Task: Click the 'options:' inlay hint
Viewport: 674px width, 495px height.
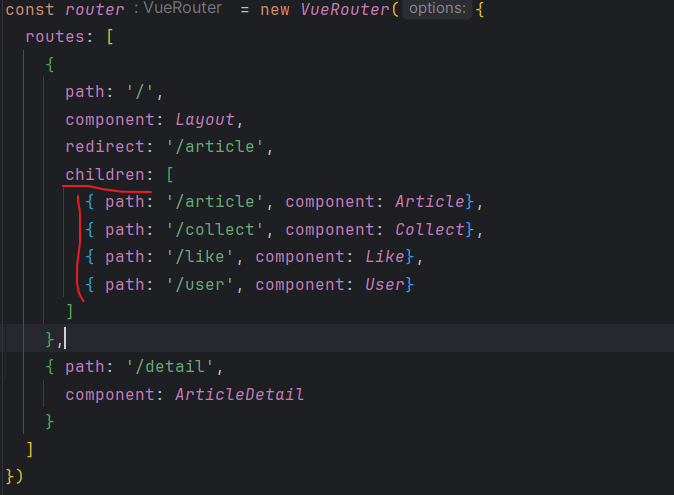Action: (438, 8)
